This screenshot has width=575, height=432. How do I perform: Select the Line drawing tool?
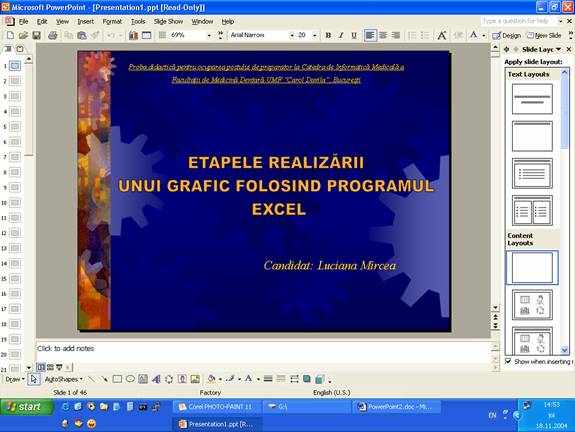91,379
